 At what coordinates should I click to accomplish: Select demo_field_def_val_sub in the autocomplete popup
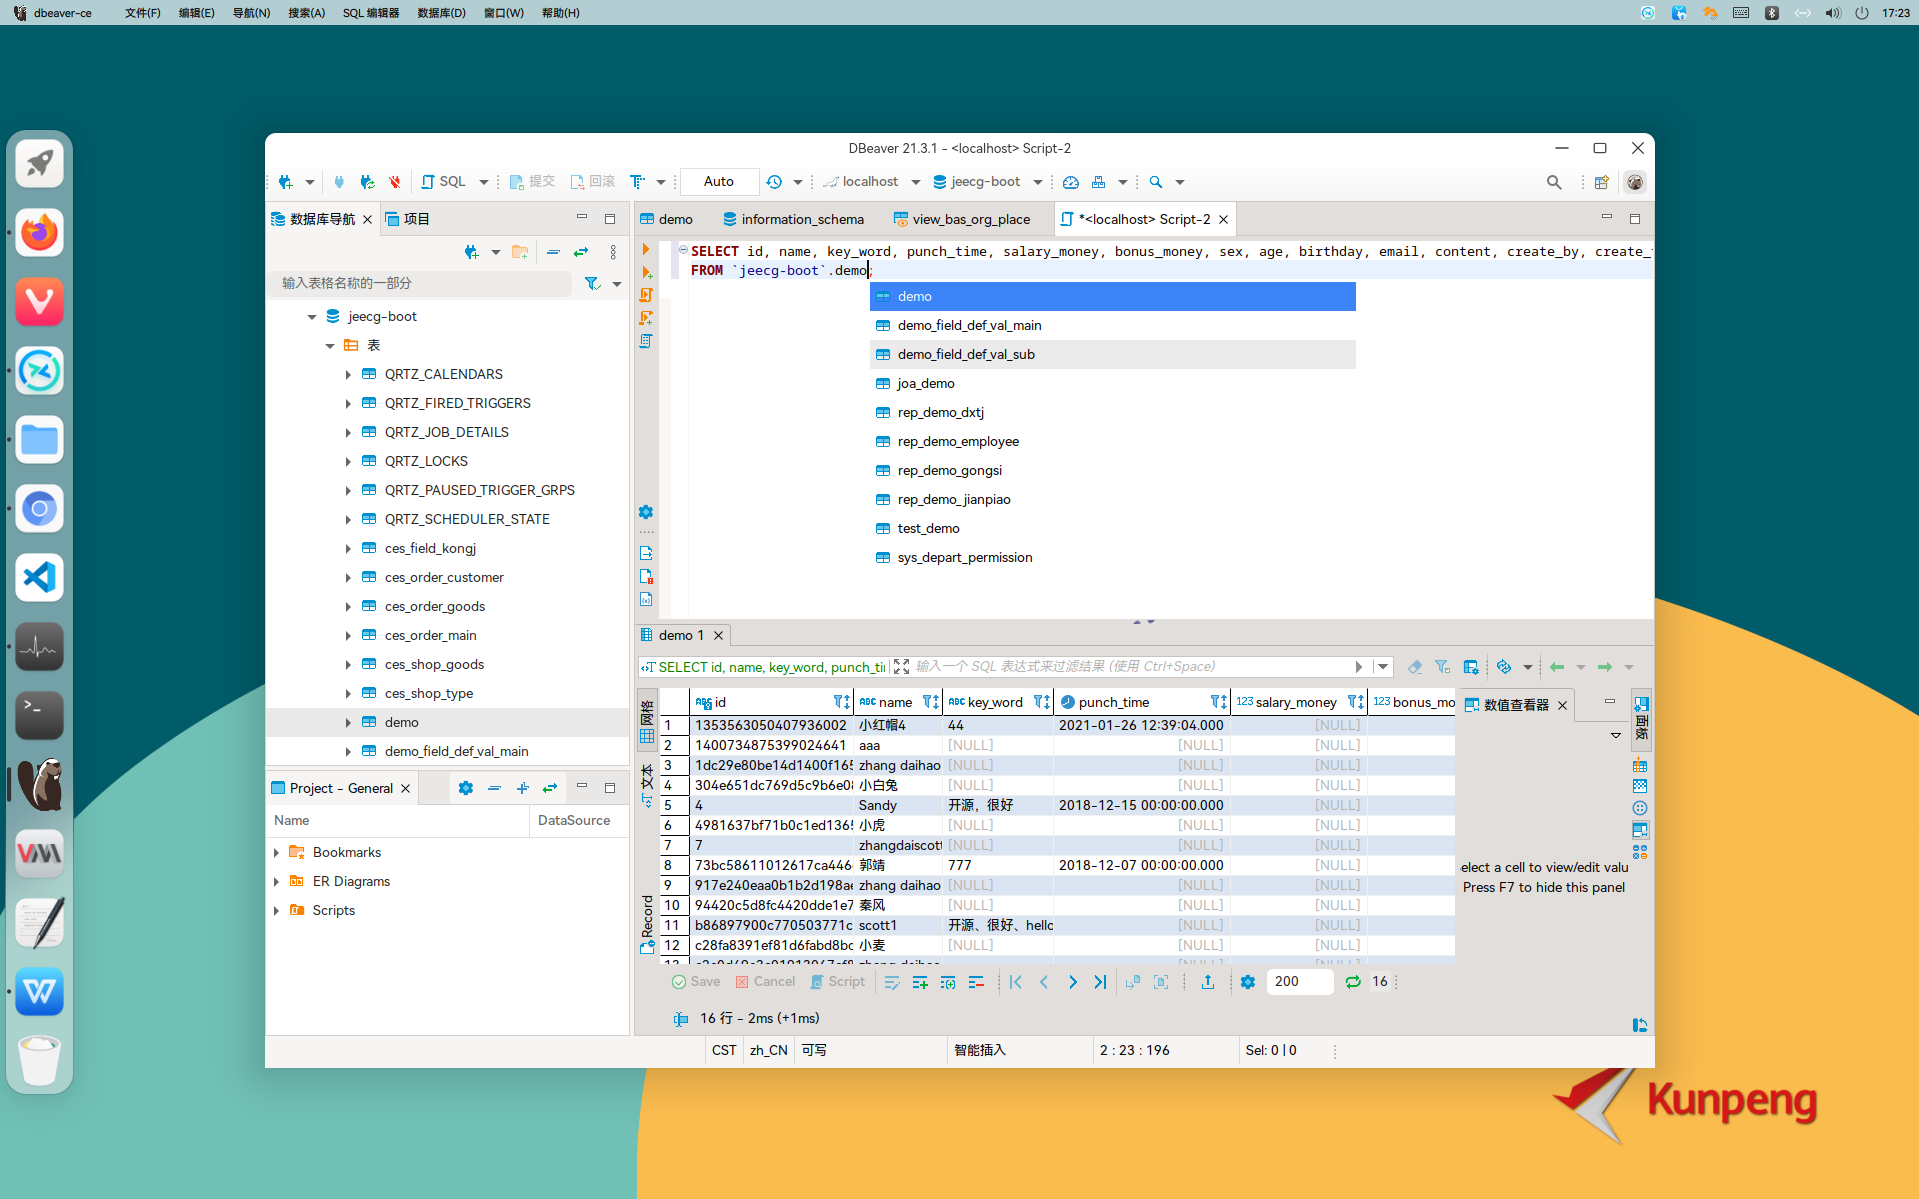pyautogui.click(x=968, y=354)
